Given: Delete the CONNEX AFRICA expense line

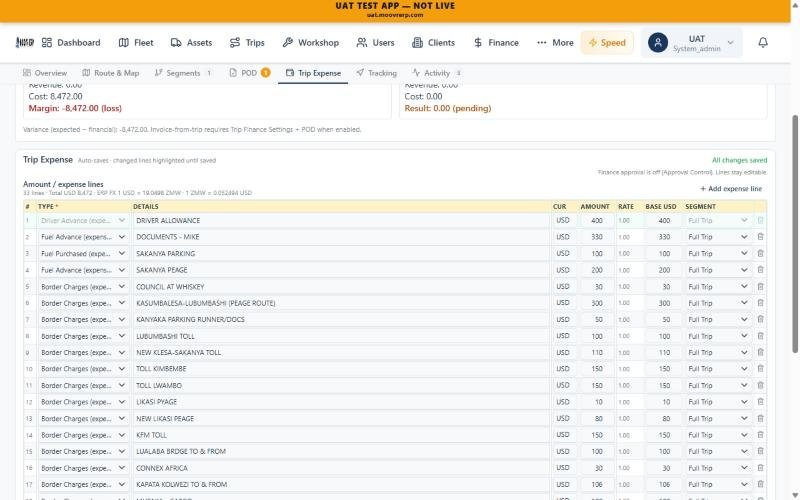Looking at the screenshot, I should tap(760, 468).
